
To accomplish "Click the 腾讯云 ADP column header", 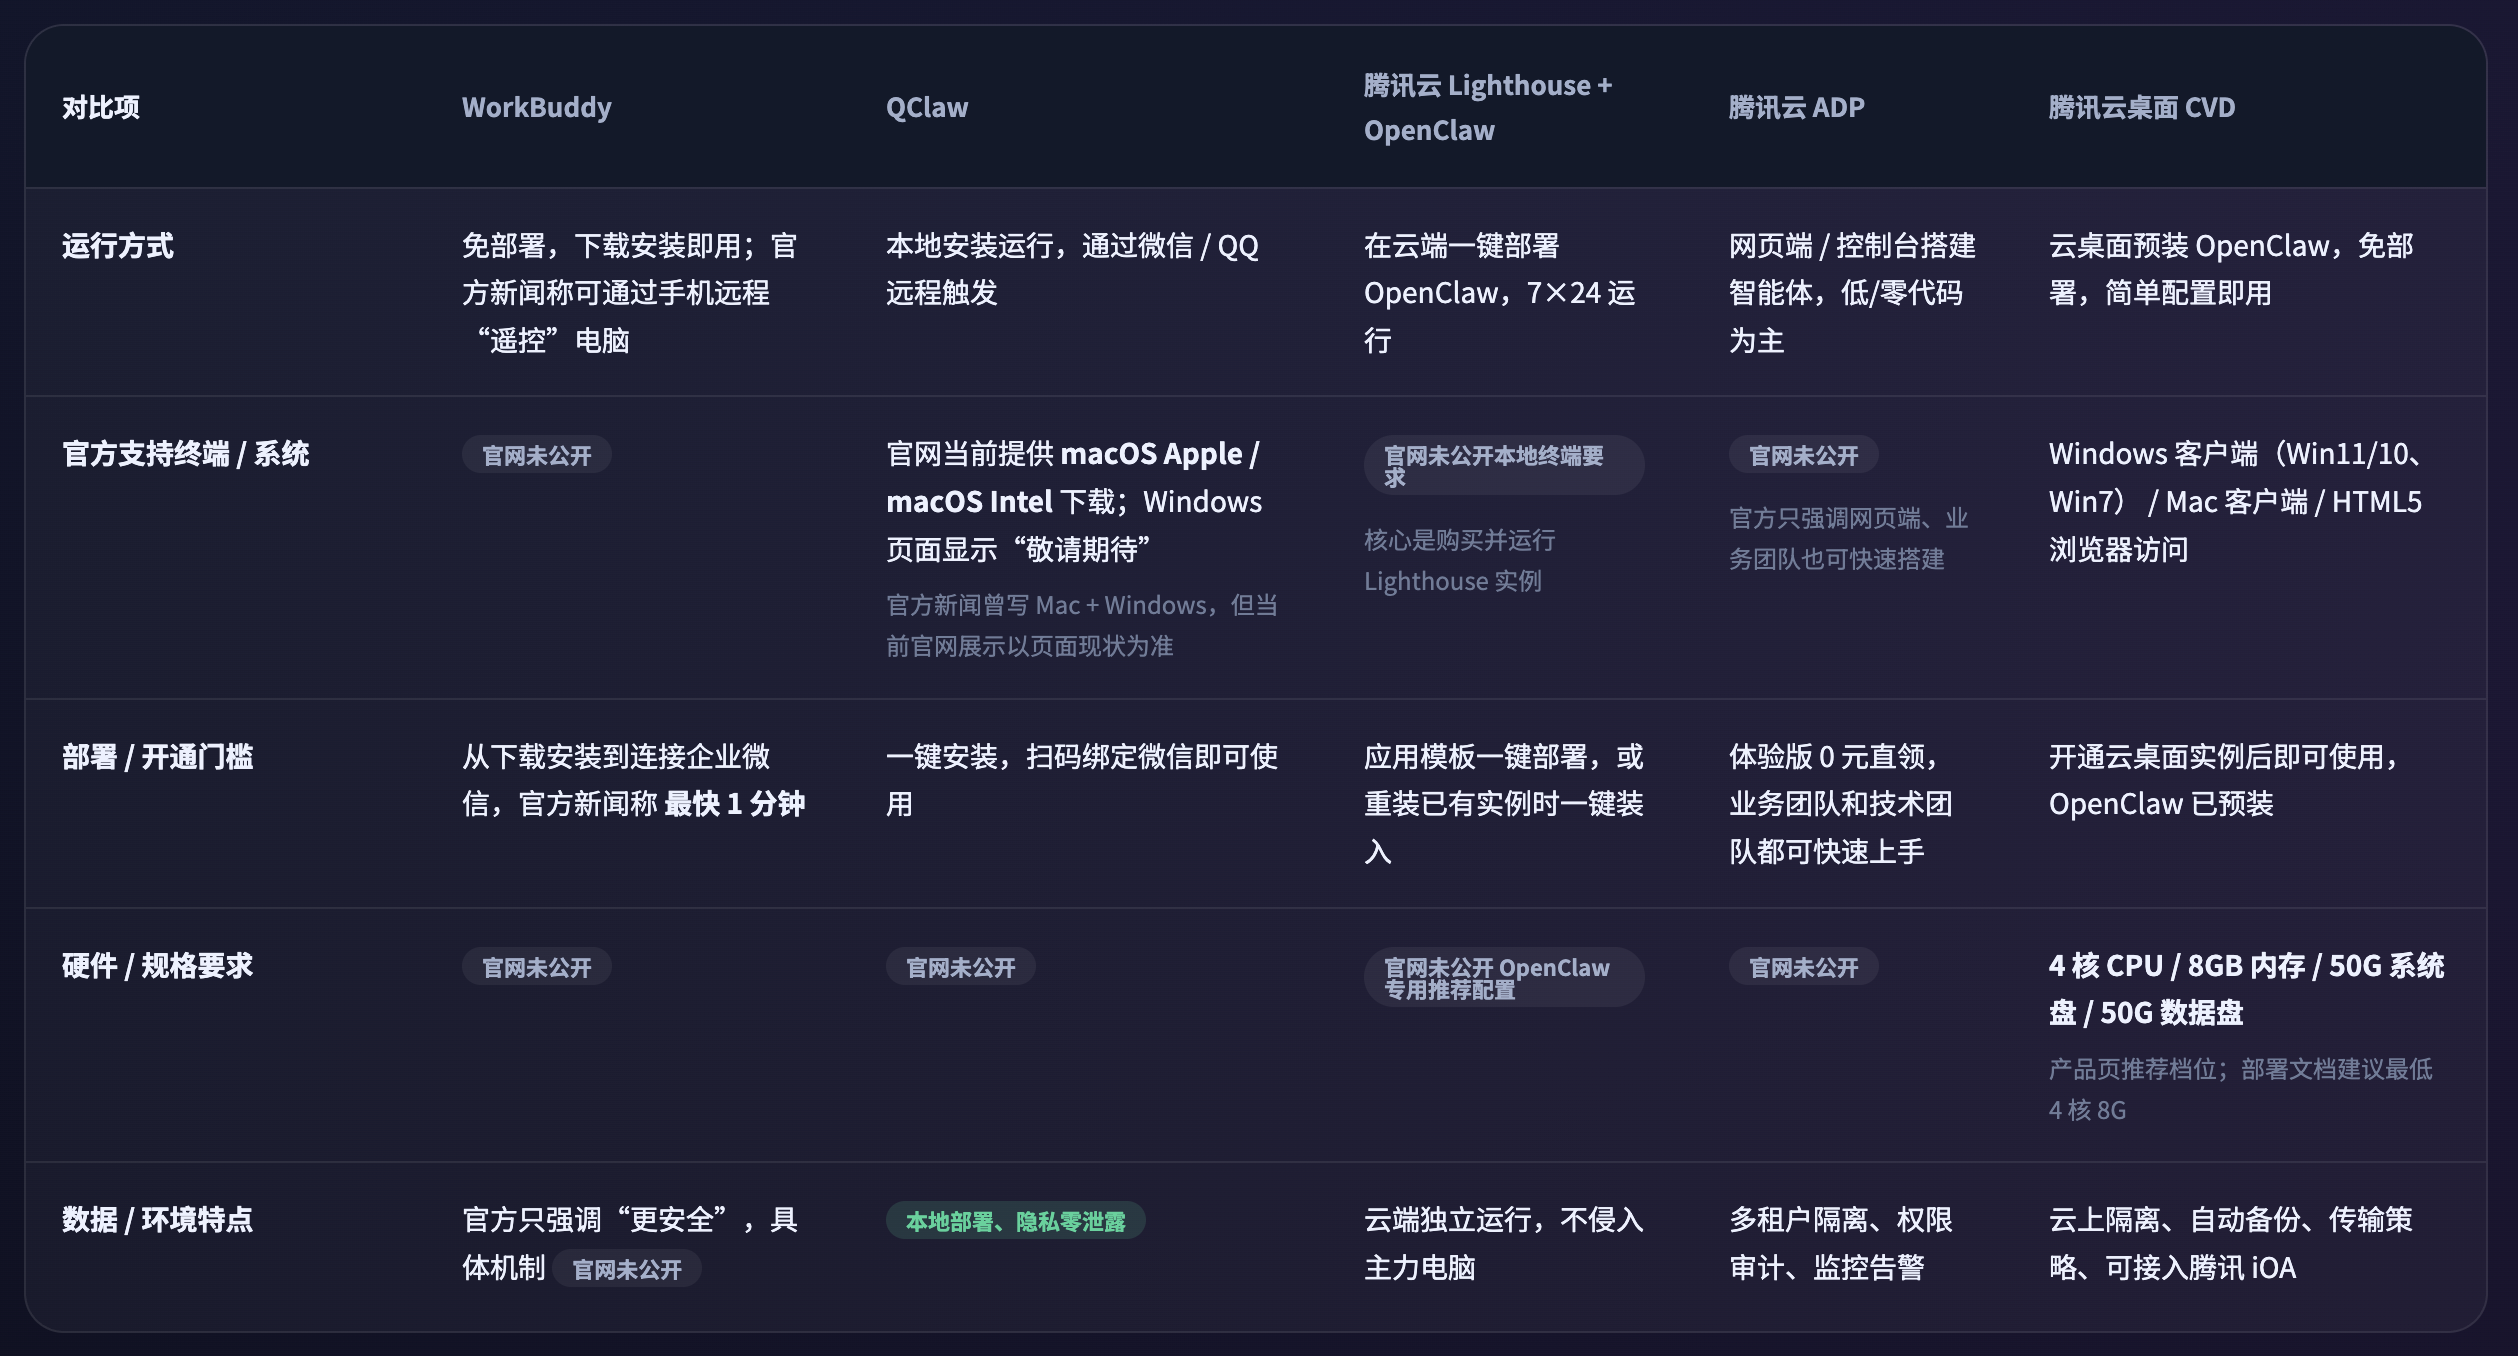I will (x=1796, y=107).
